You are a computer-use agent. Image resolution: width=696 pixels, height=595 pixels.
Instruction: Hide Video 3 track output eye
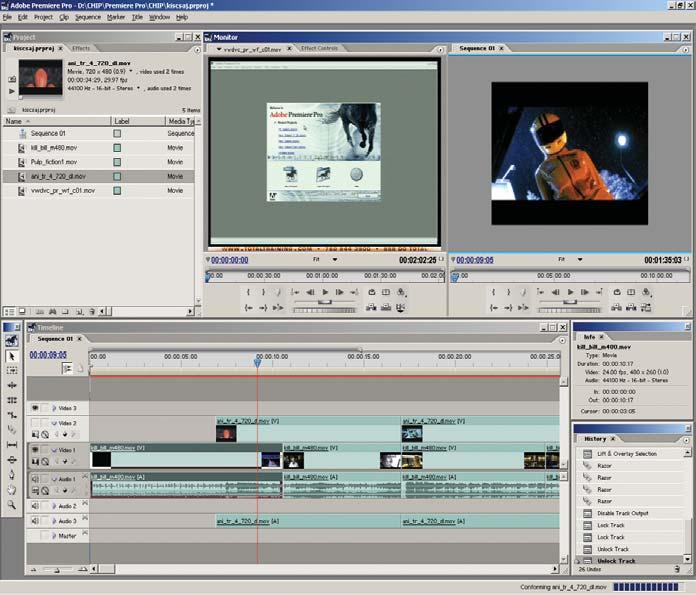click(x=35, y=408)
